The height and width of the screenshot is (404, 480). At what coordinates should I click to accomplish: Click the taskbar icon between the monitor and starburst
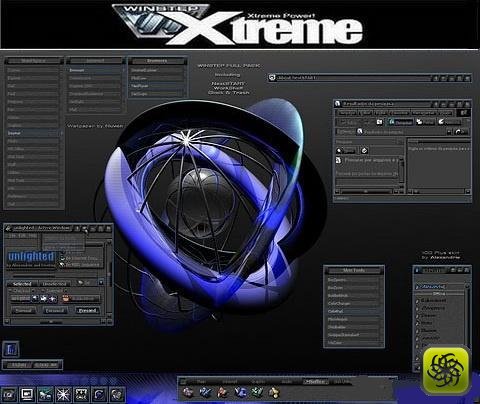point(45,394)
